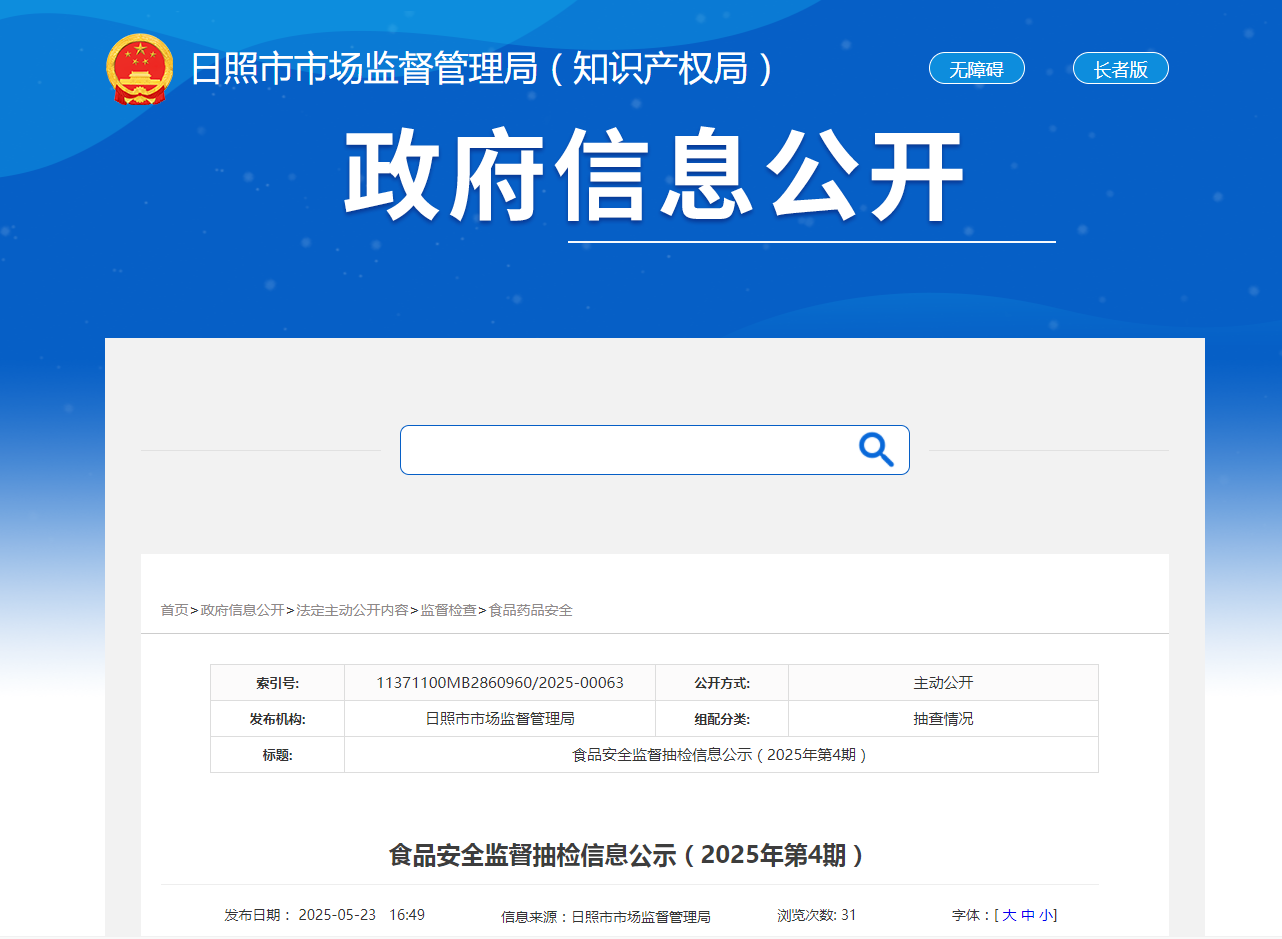Click publish date 2025-05-23 16:49
This screenshot has height=939, width=1282.
point(325,915)
